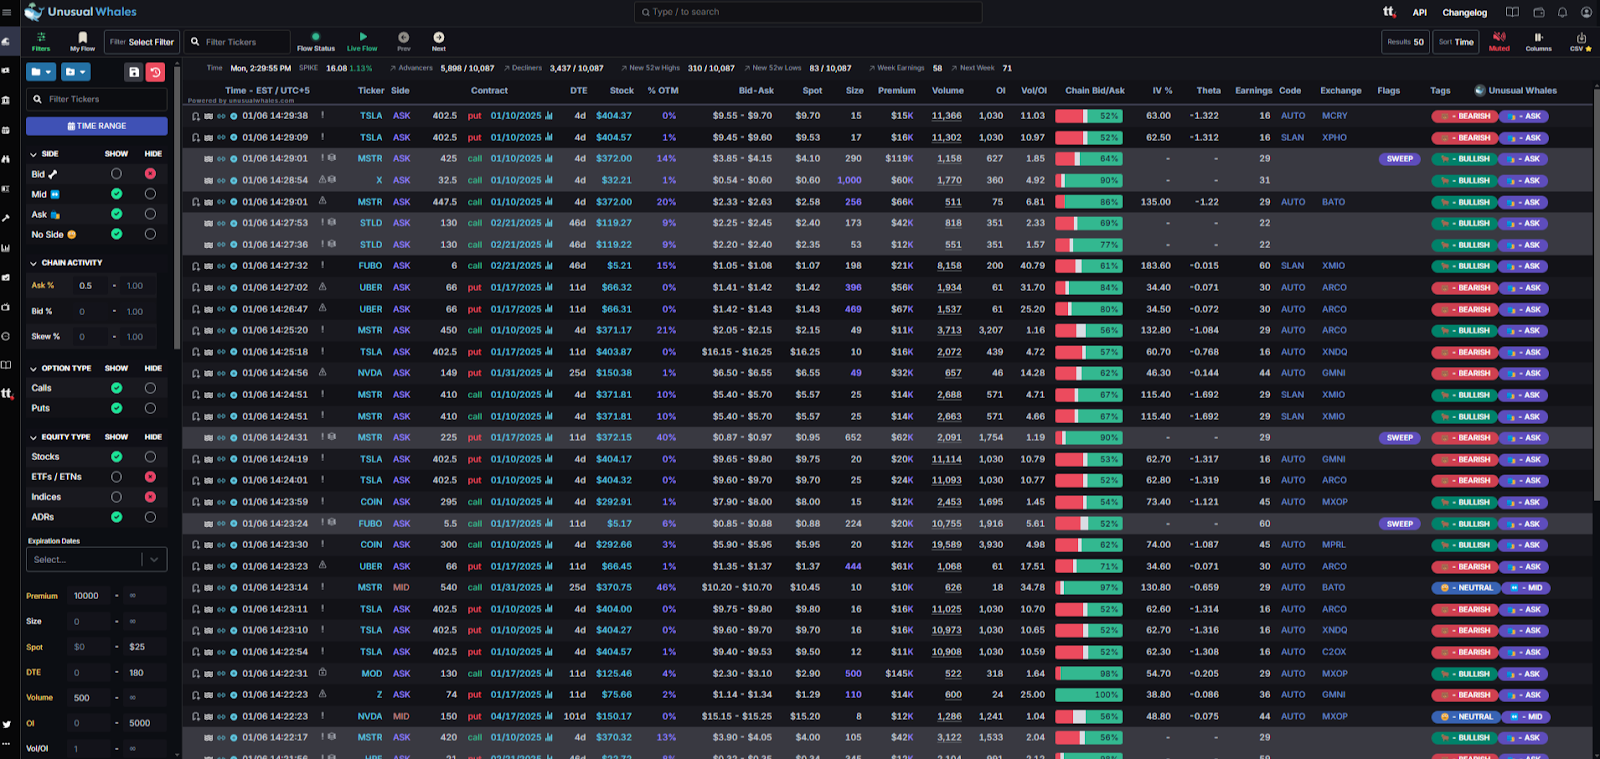Open chart icon for first TSLA 01/10/2025 row
The image size is (1600, 759).
point(549,116)
